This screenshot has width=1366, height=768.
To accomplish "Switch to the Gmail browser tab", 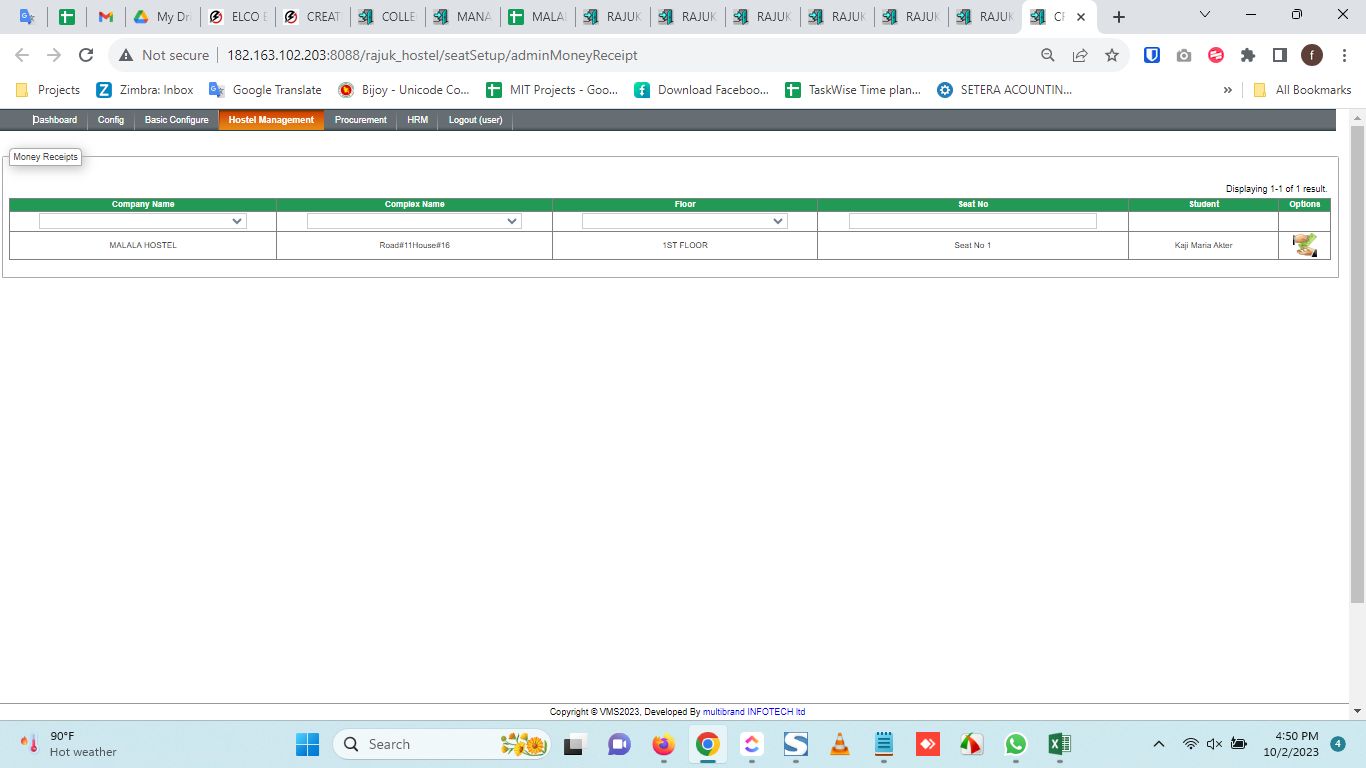I will pos(106,17).
